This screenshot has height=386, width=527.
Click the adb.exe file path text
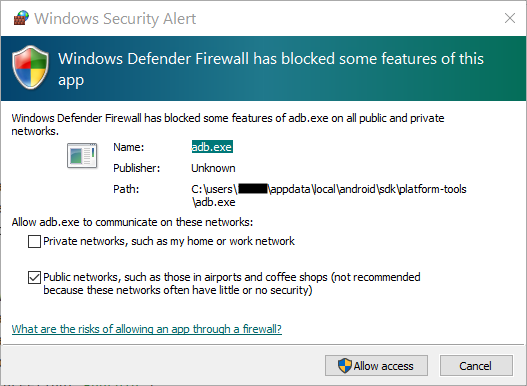[329, 195]
